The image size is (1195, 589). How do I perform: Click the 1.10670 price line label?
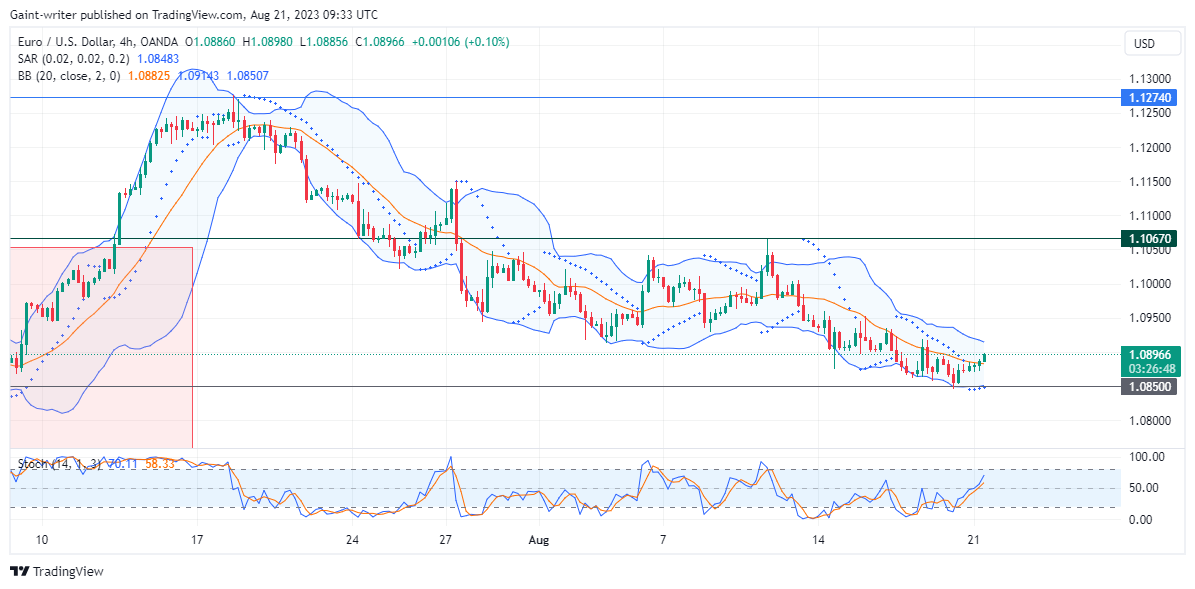point(1149,238)
